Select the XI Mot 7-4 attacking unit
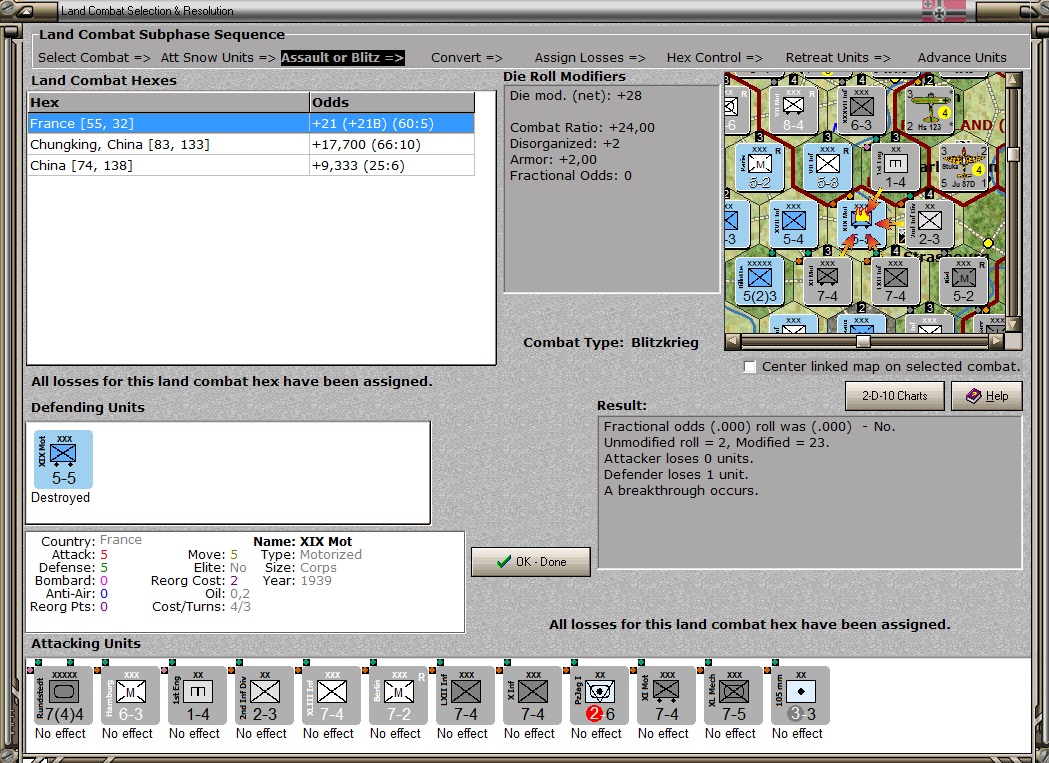Screen dimensions: 1049x763 pos(666,695)
